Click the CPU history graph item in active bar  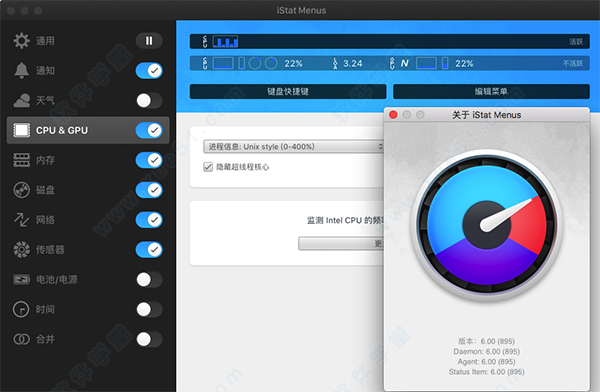coord(225,41)
